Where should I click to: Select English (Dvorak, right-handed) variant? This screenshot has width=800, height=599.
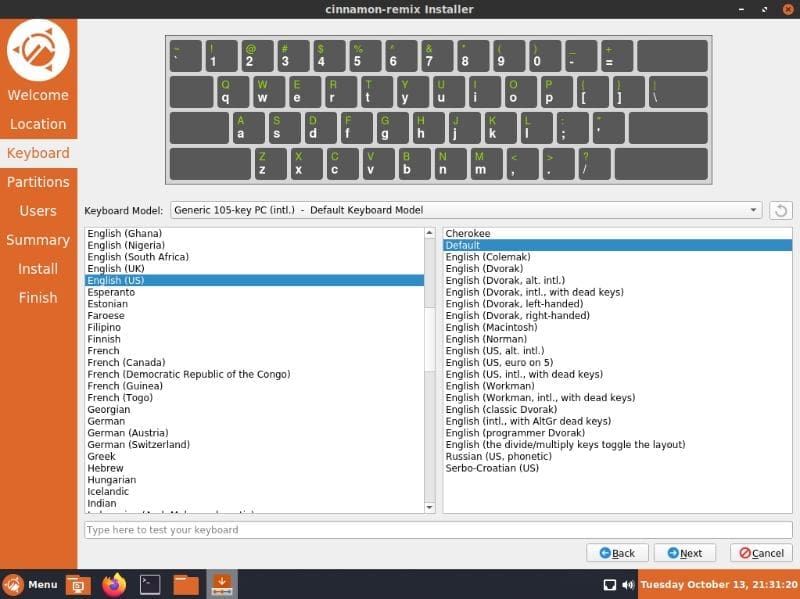point(617,316)
